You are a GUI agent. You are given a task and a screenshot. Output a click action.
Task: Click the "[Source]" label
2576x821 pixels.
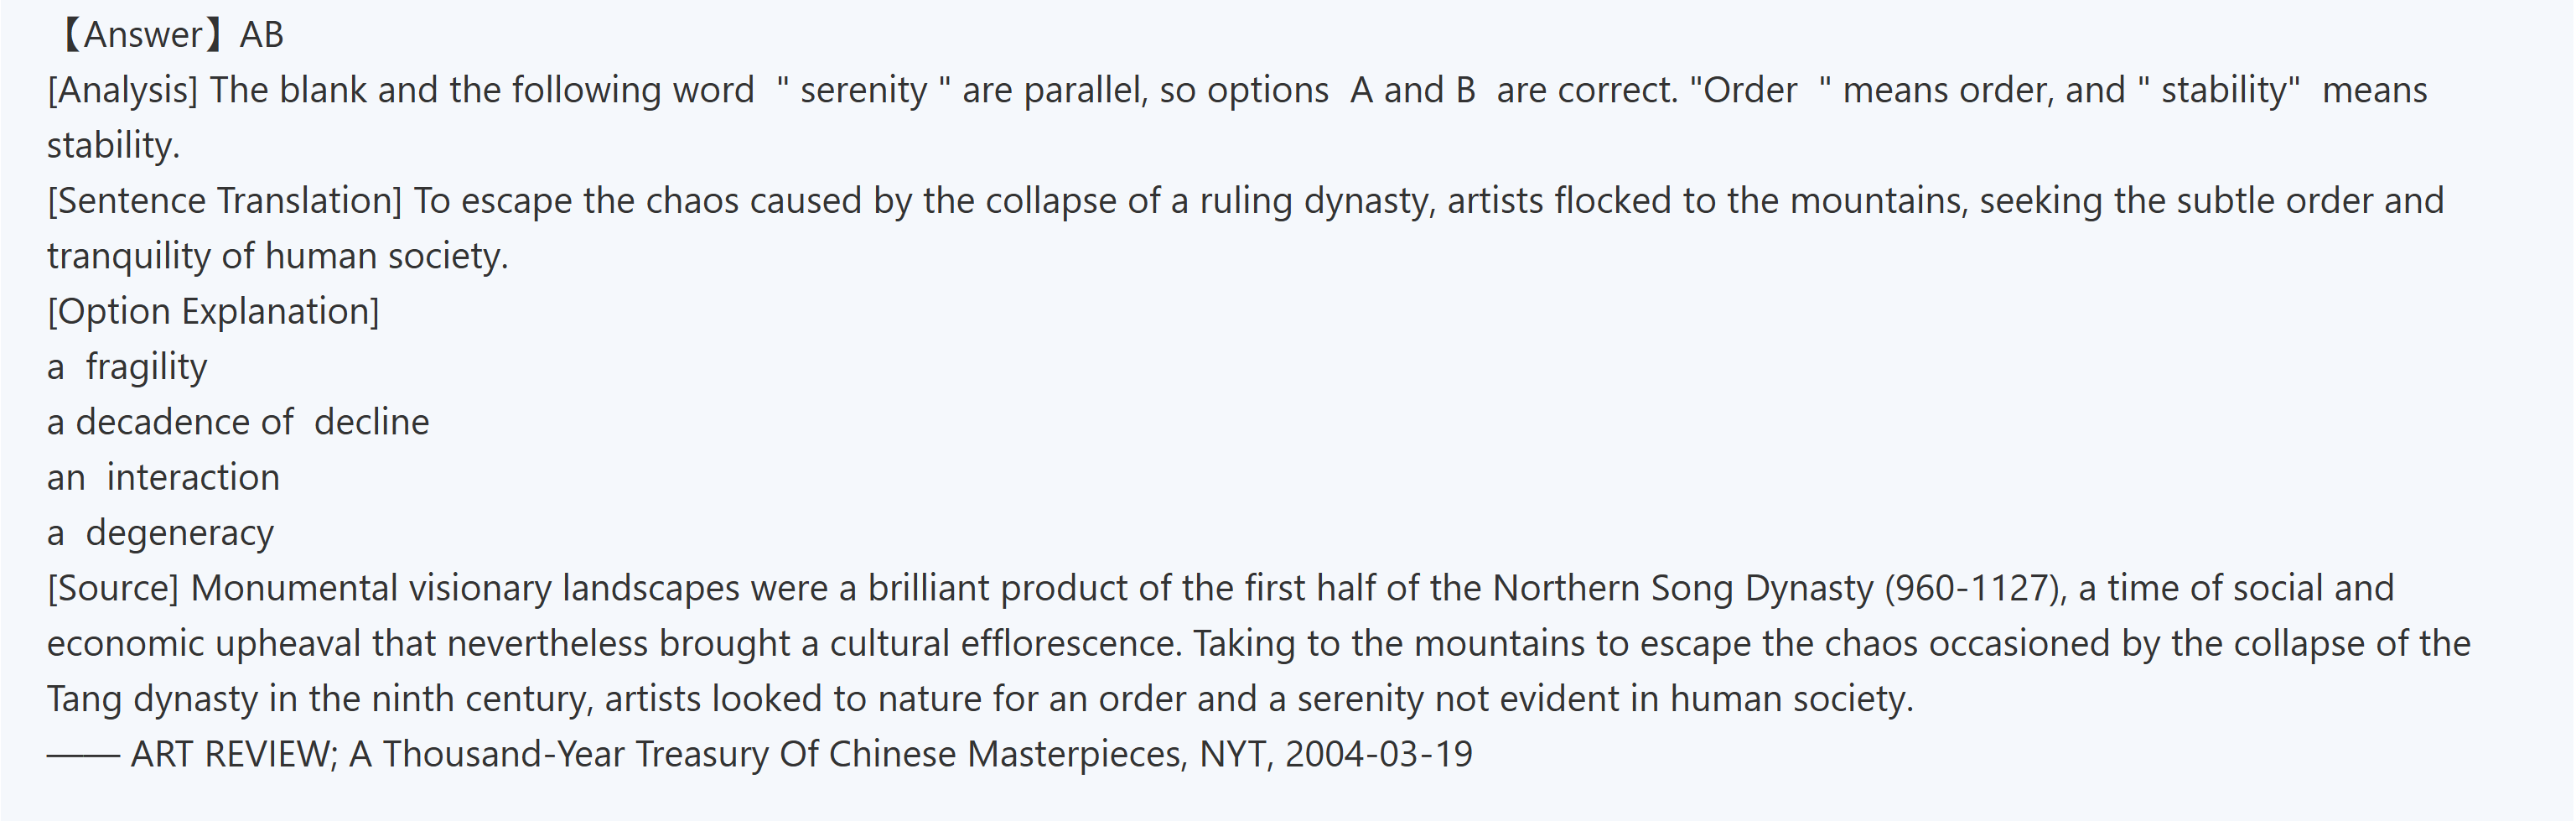click(x=113, y=588)
